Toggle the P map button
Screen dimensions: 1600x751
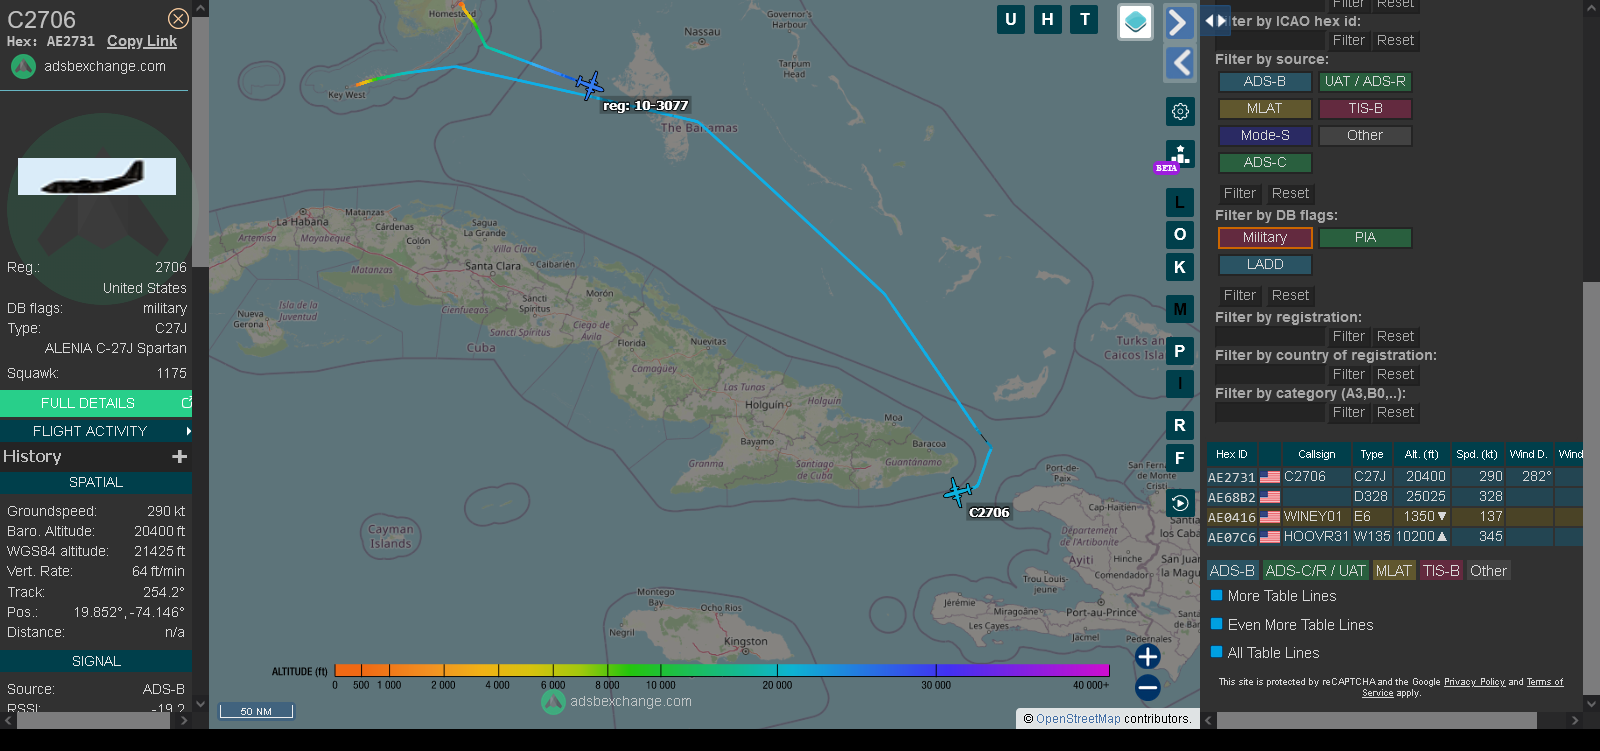[1180, 351]
